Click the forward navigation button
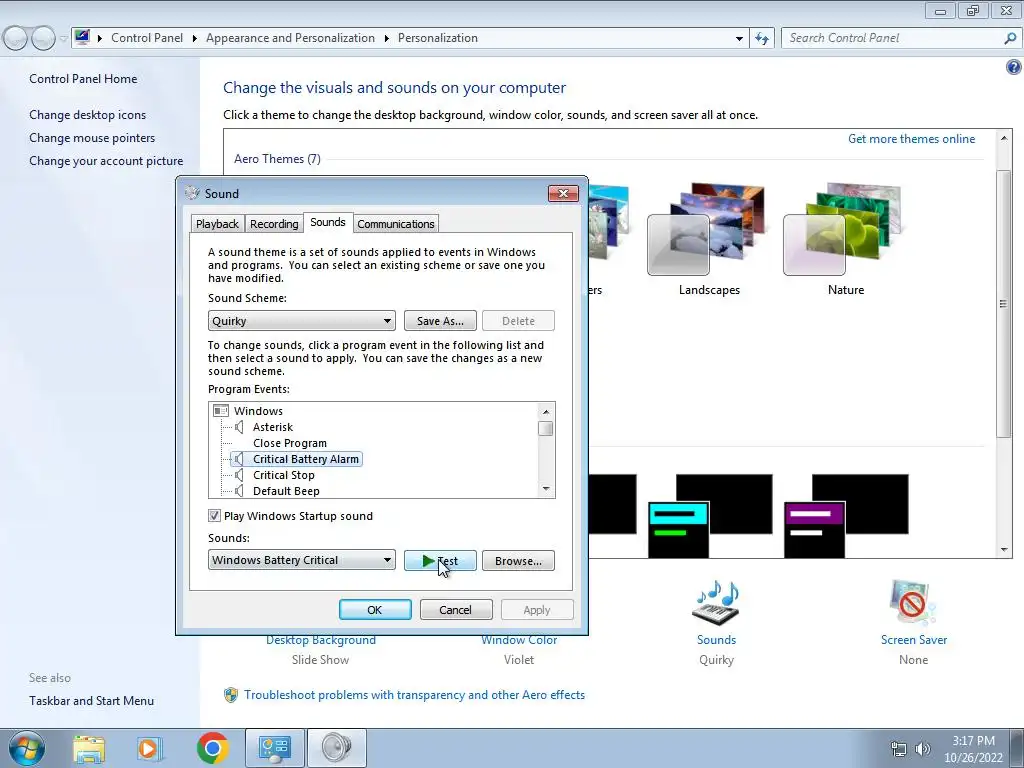Screen dimensions: 1024x768 43,39
